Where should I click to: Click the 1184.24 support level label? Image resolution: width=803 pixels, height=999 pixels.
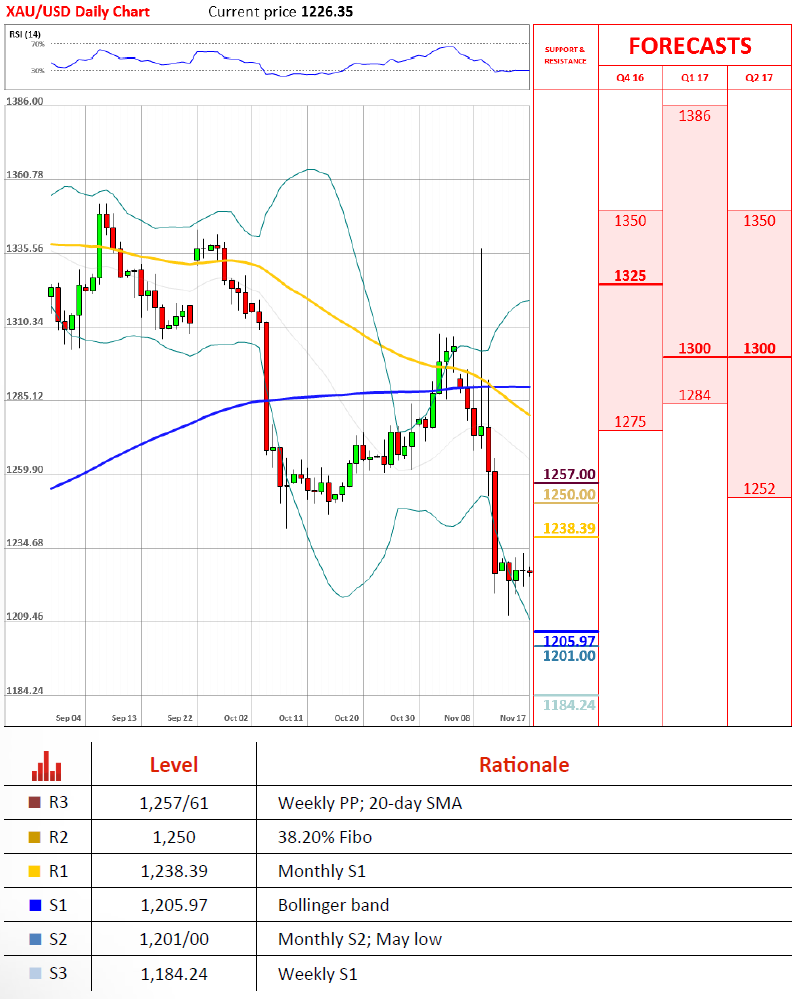point(569,705)
